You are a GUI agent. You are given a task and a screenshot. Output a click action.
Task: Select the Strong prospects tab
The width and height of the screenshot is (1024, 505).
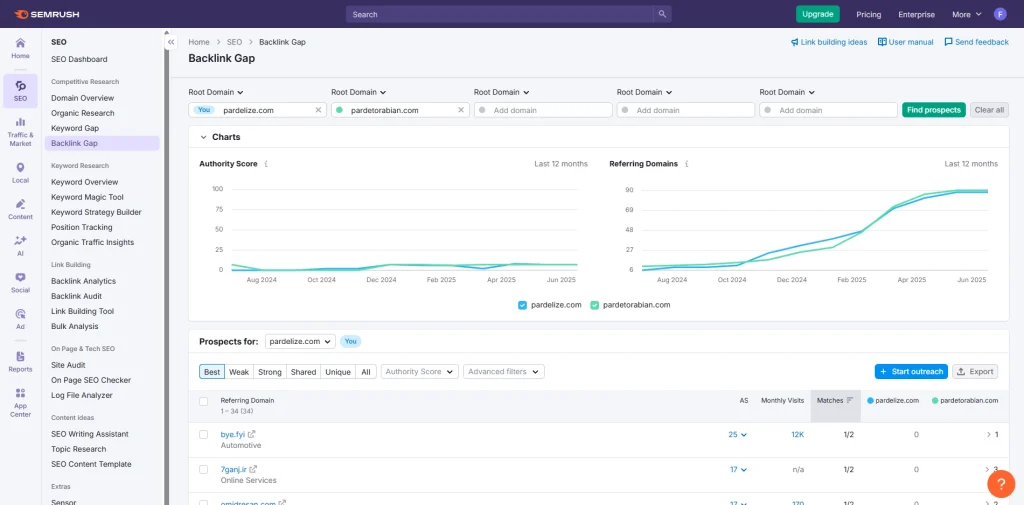pyautogui.click(x=270, y=372)
